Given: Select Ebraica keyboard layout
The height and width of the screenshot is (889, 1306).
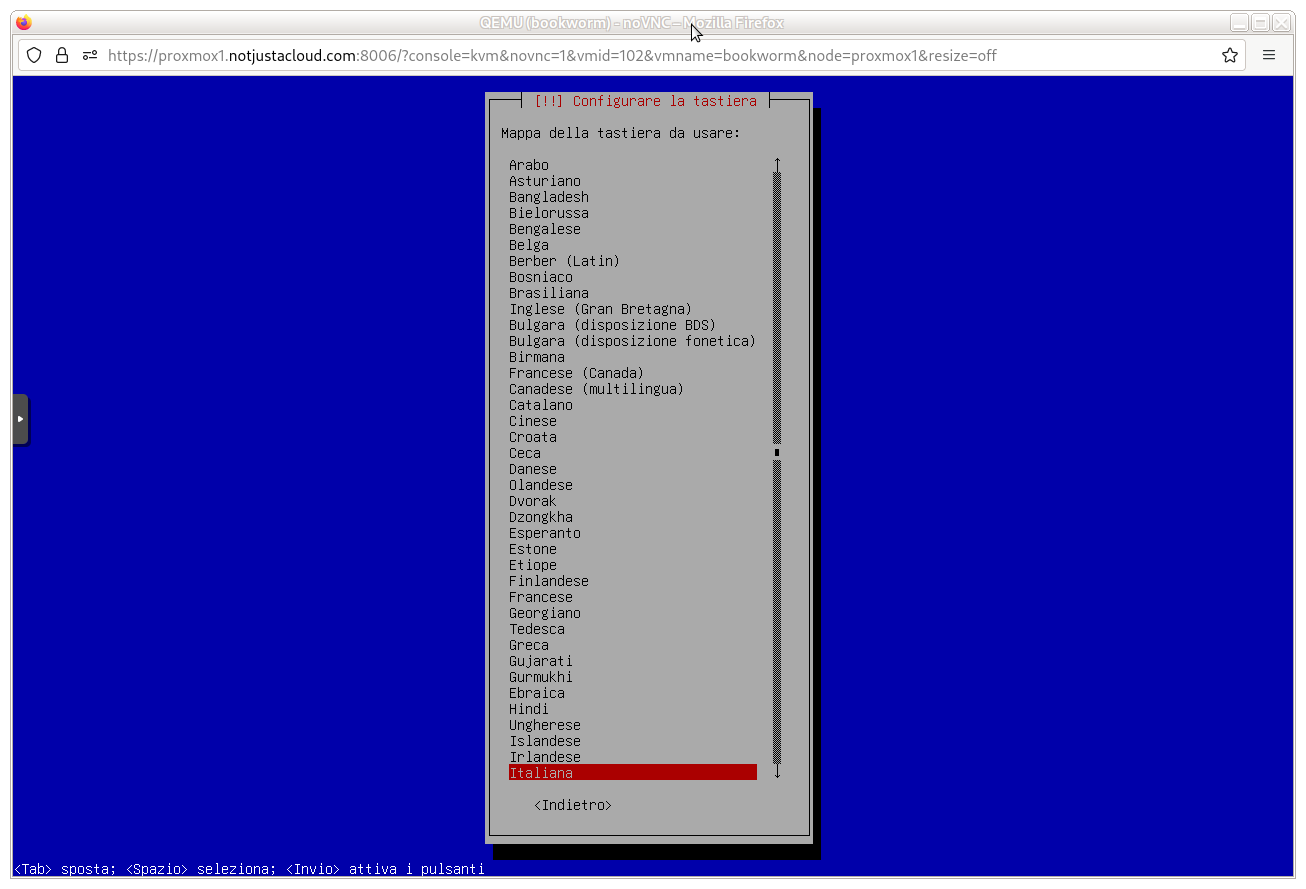Looking at the screenshot, I should click(537, 693).
